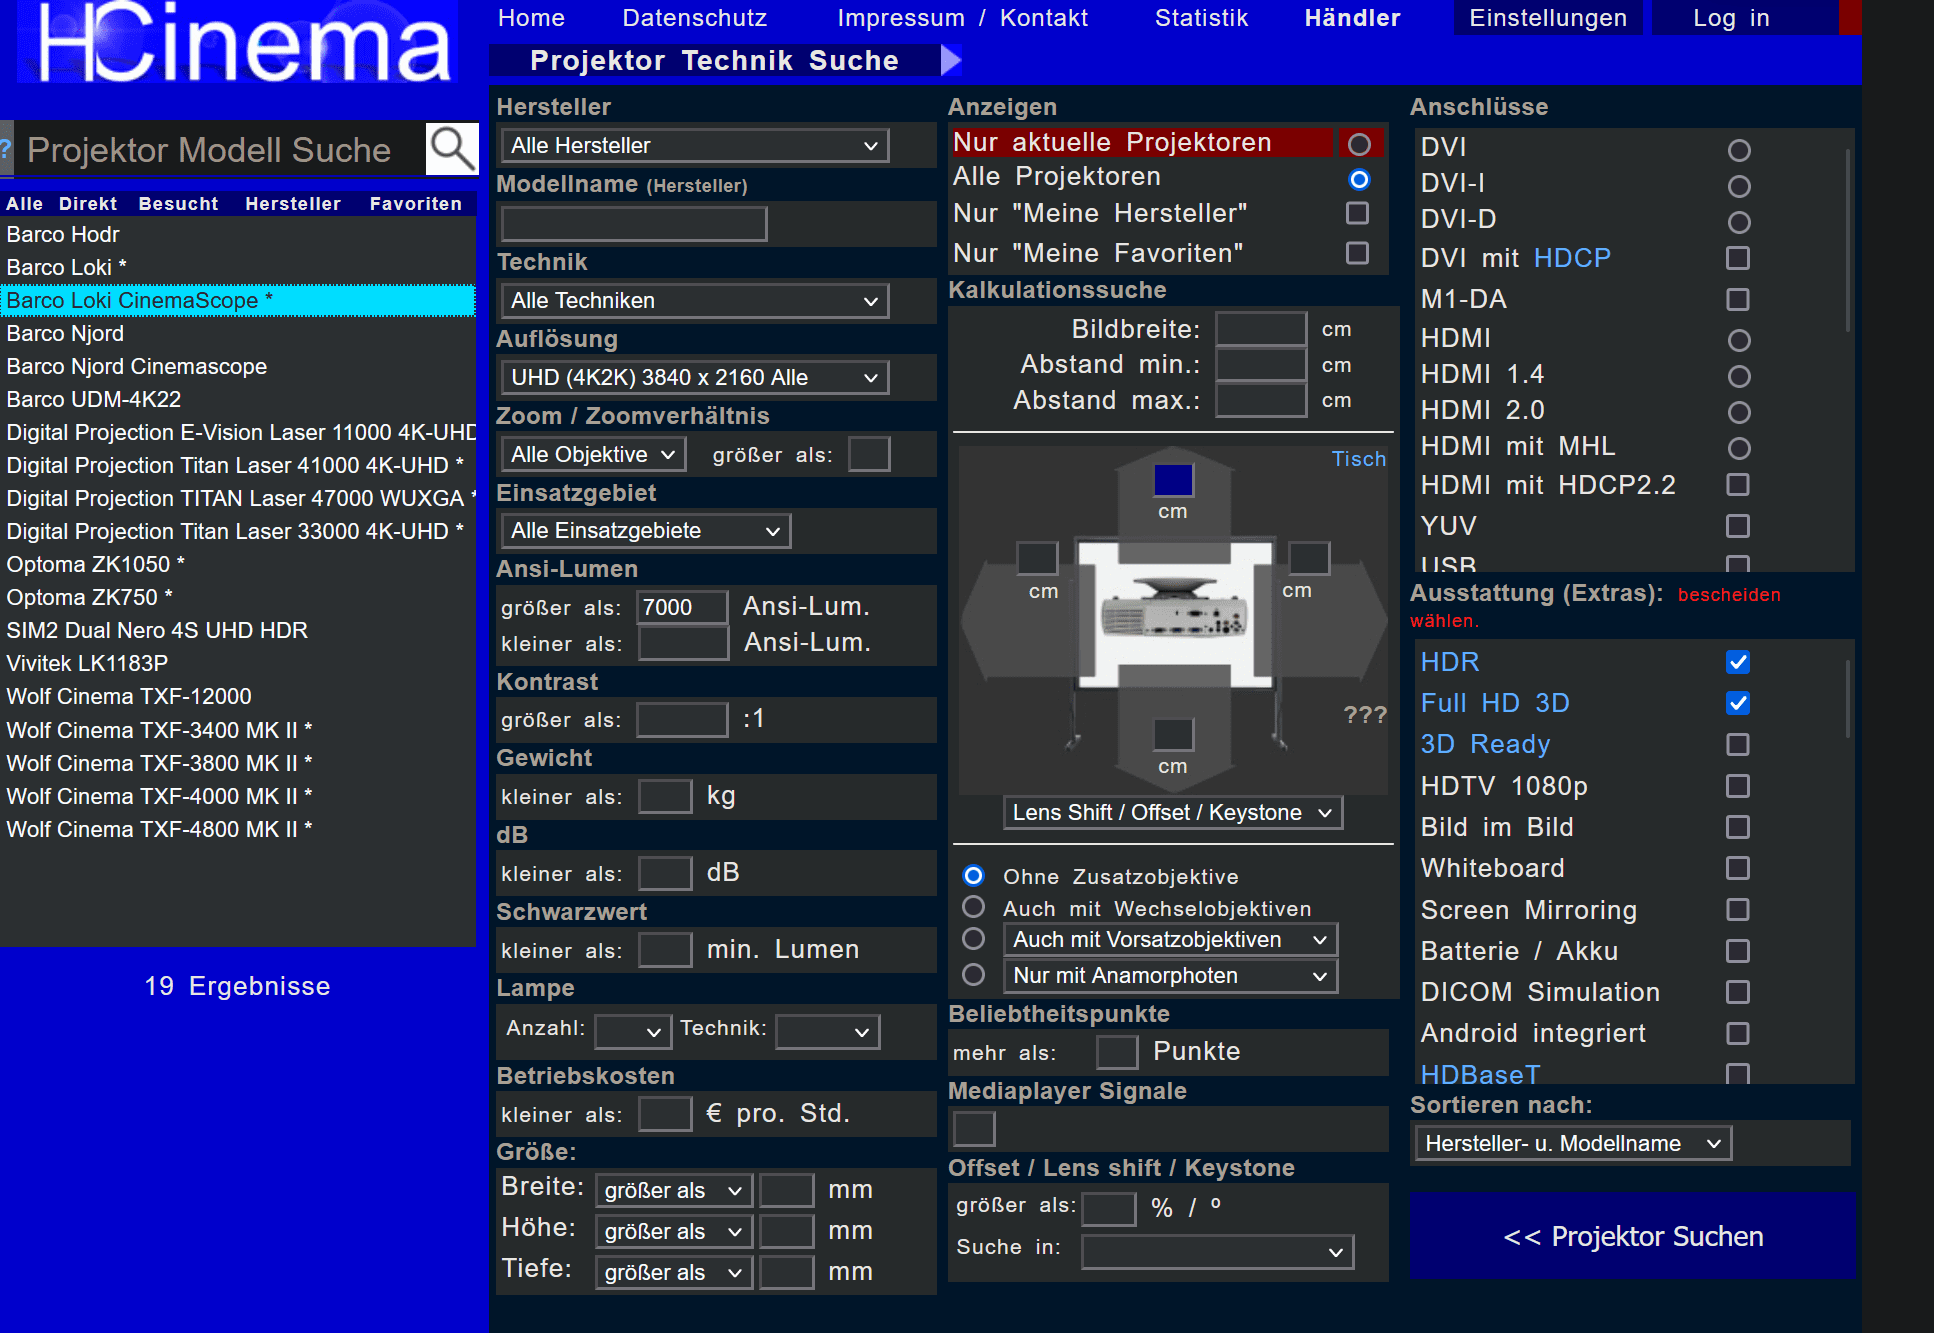Open the Statistik menu item

pyautogui.click(x=1201, y=18)
